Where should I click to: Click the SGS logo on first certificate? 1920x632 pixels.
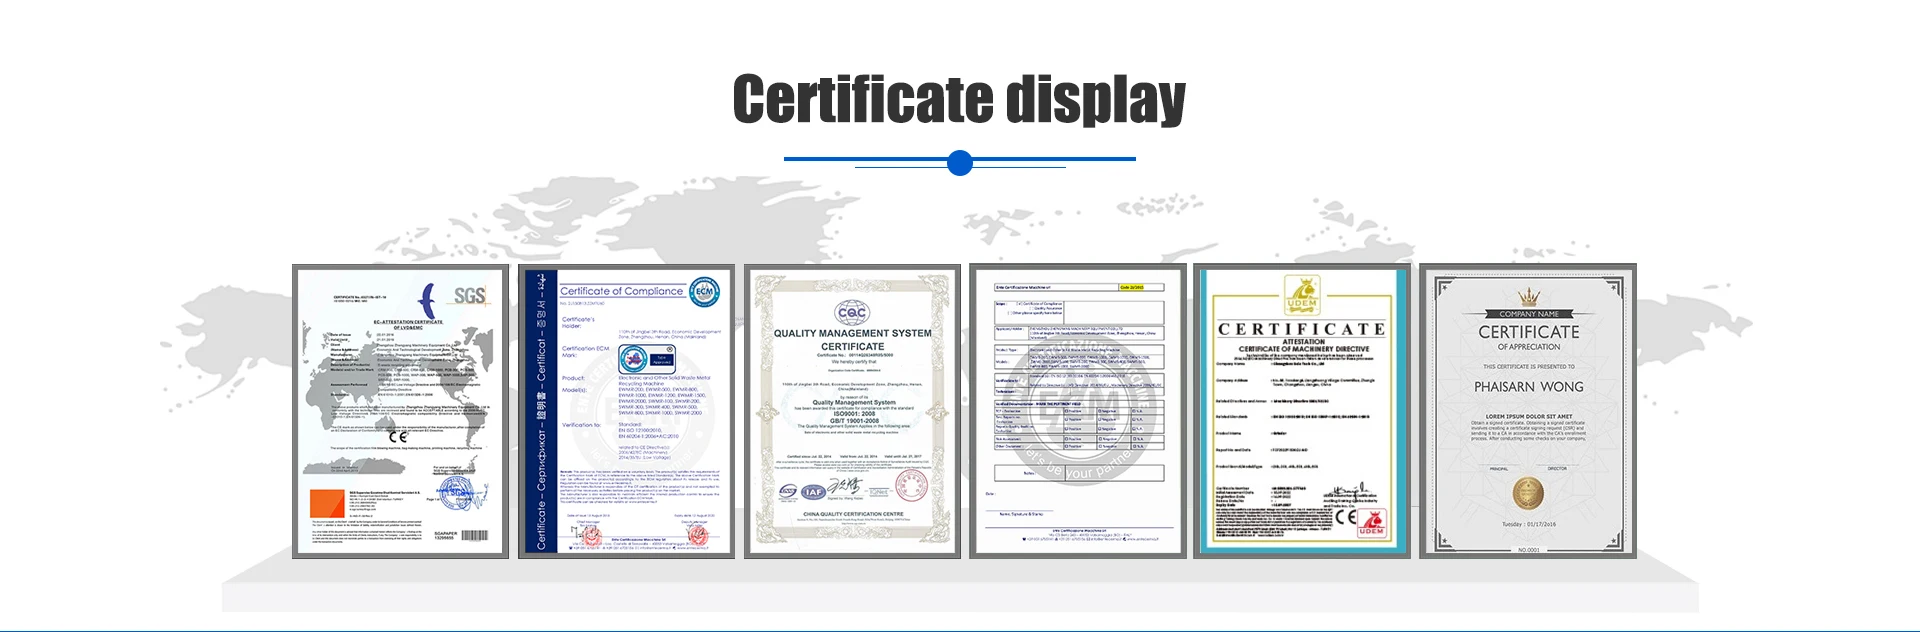(469, 295)
